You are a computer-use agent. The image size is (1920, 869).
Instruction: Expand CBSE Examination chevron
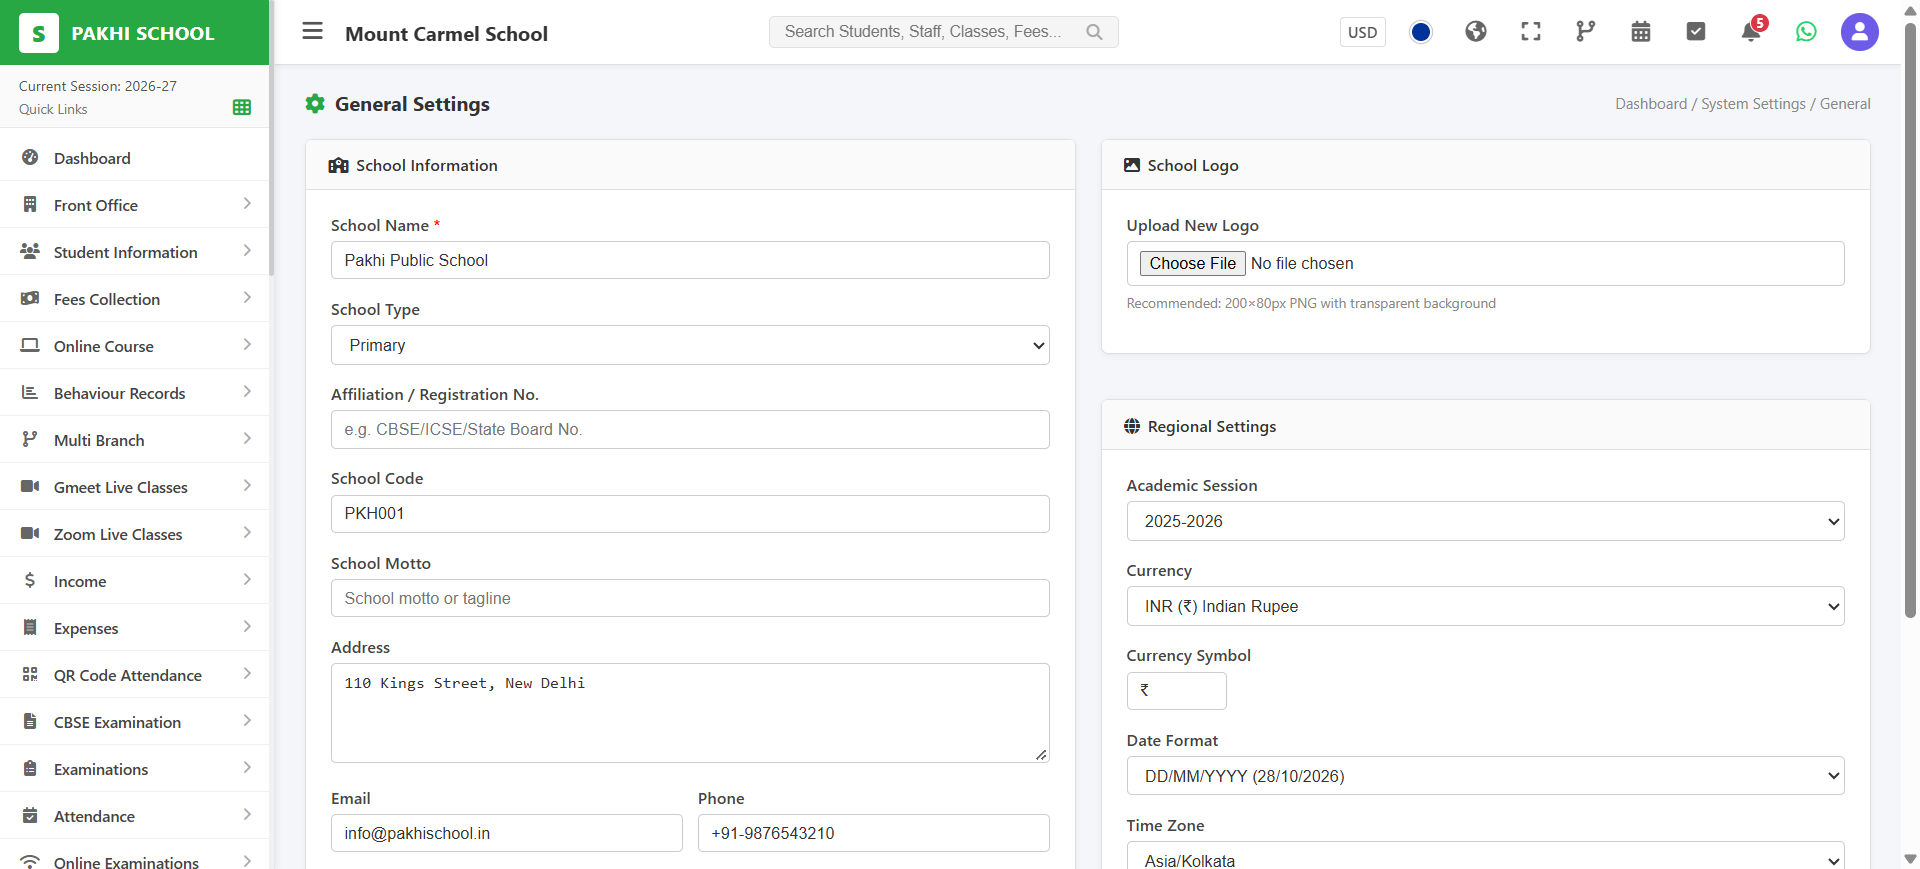(x=247, y=720)
